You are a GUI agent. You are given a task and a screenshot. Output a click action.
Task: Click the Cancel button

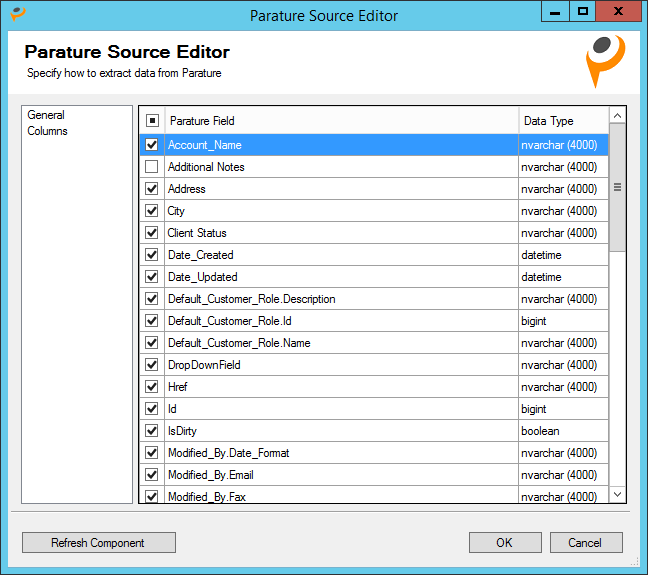tap(586, 542)
